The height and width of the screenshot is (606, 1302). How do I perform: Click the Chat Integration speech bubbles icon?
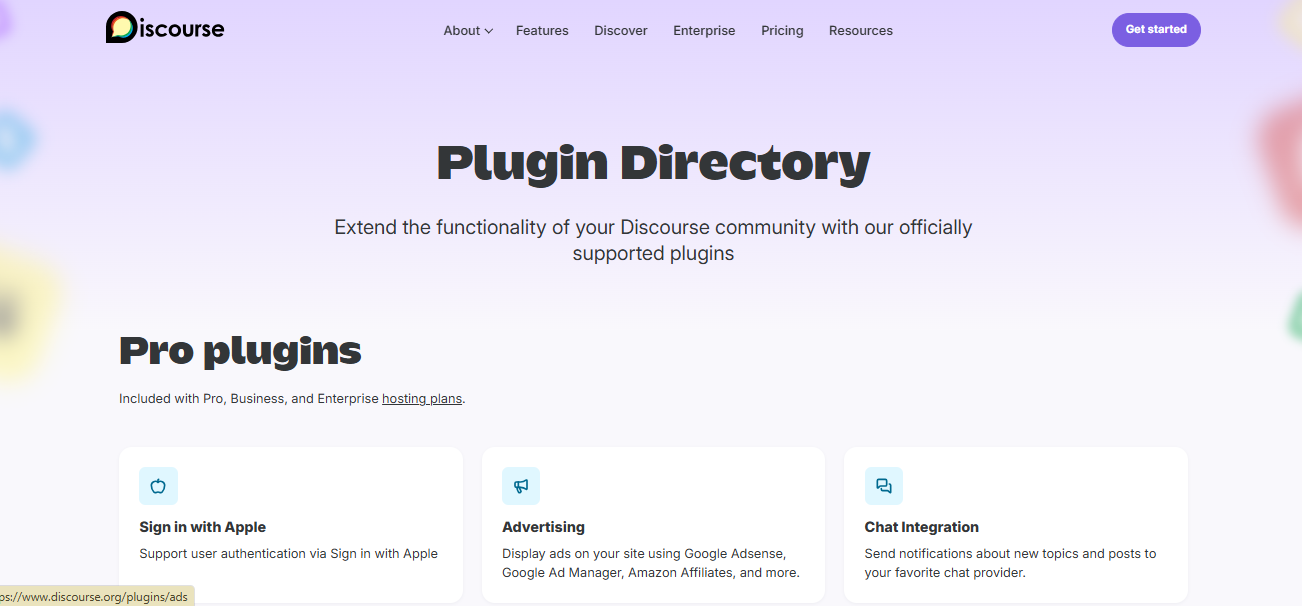coord(884,486)
